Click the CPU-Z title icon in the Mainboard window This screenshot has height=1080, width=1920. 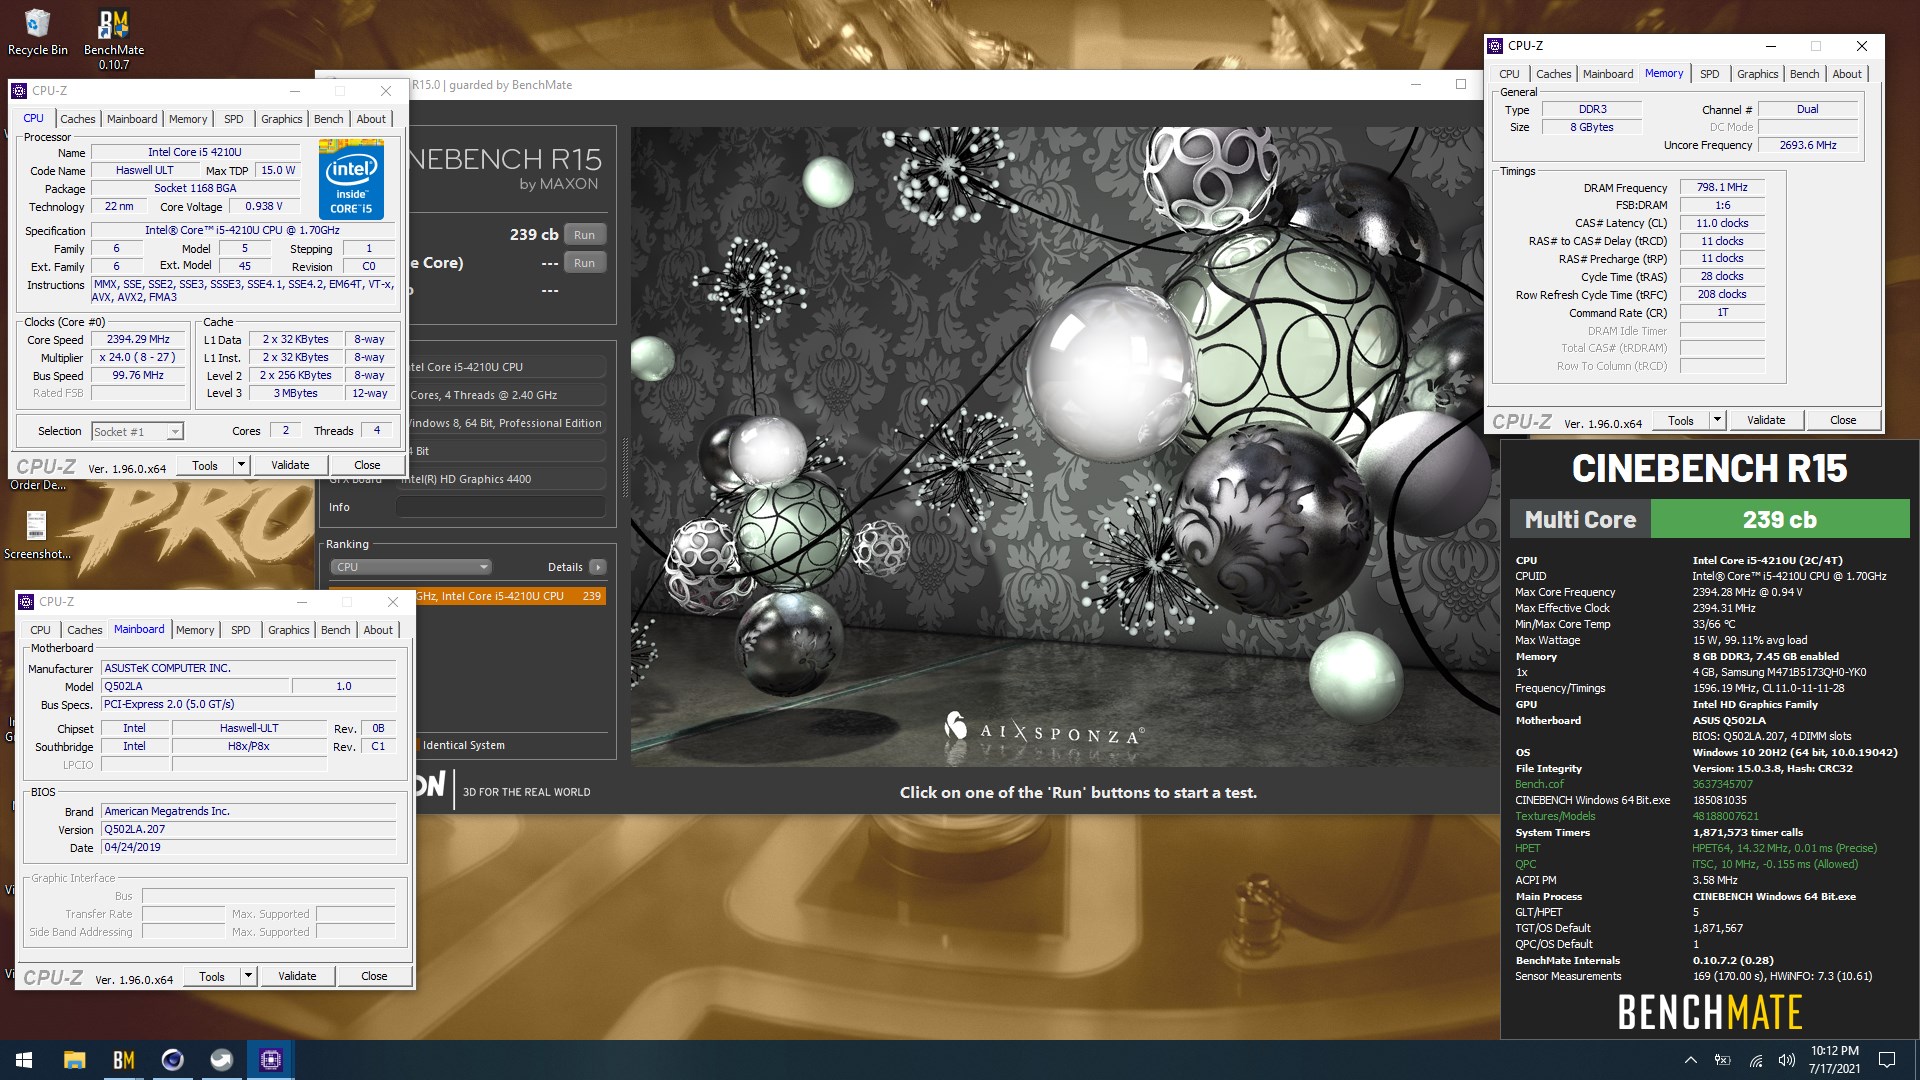click(26, 602)
